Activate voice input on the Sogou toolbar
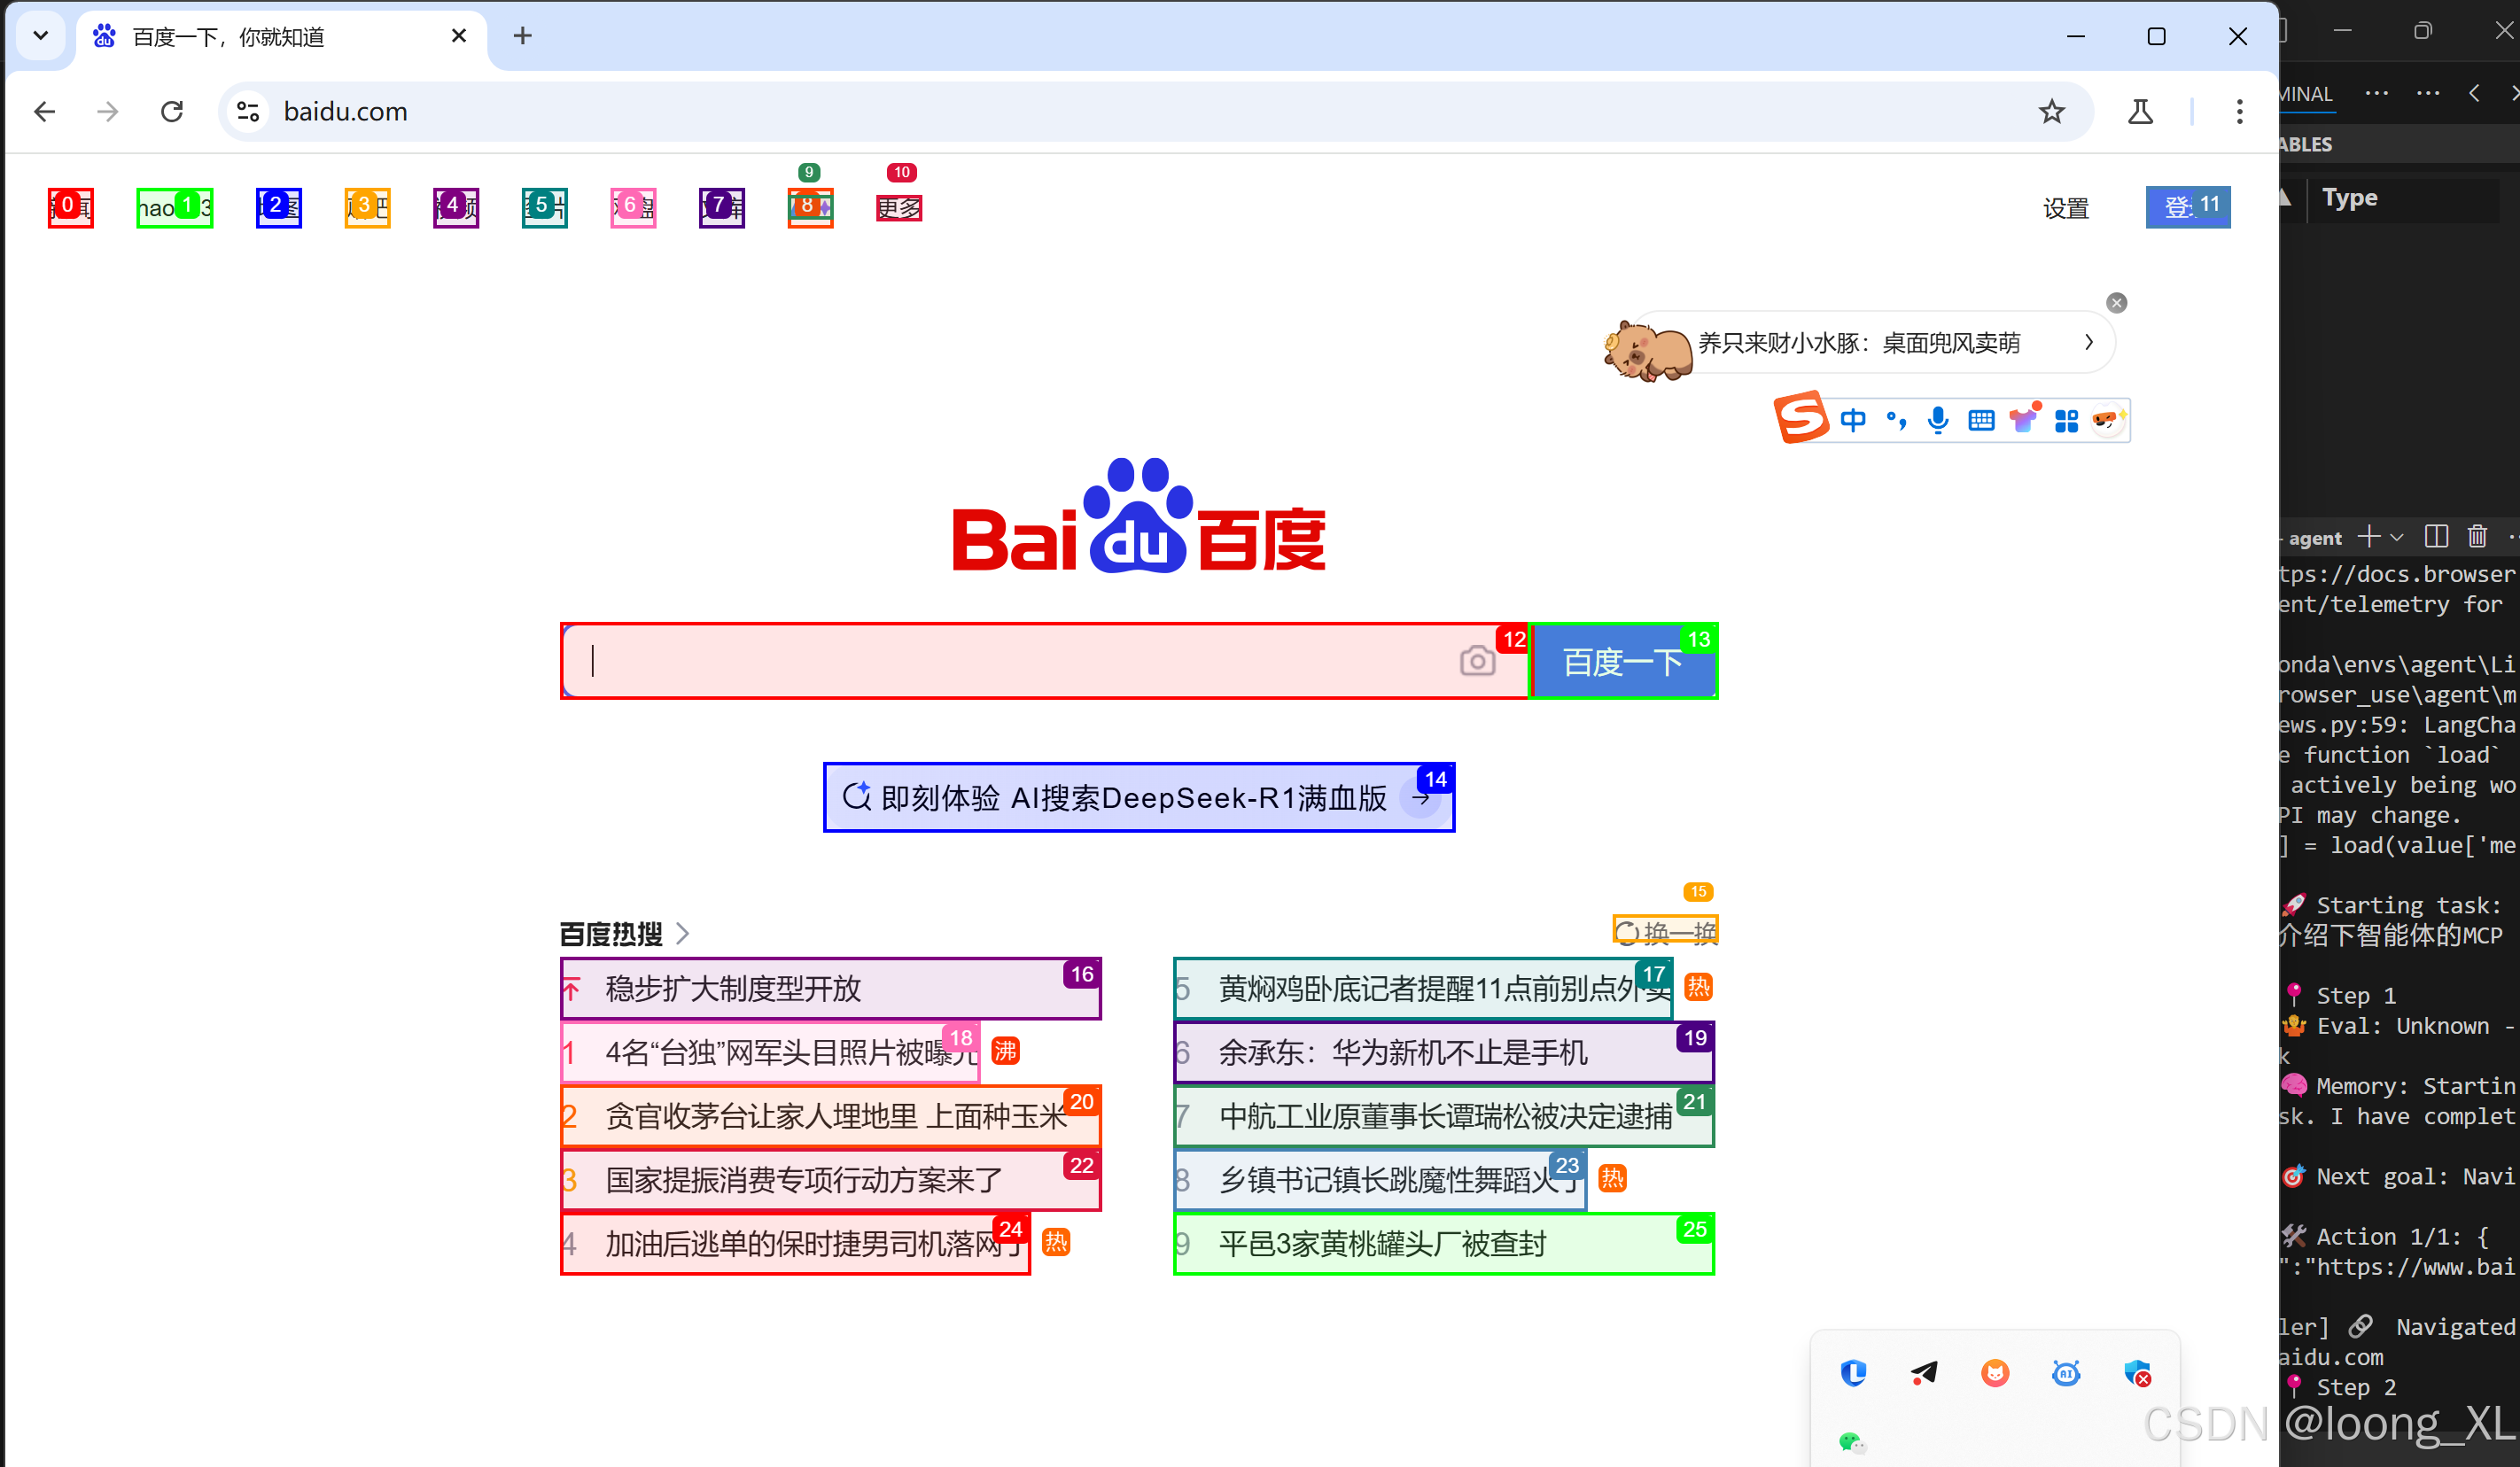This screenshot has height=1467, width=2520. (1938, 420)
